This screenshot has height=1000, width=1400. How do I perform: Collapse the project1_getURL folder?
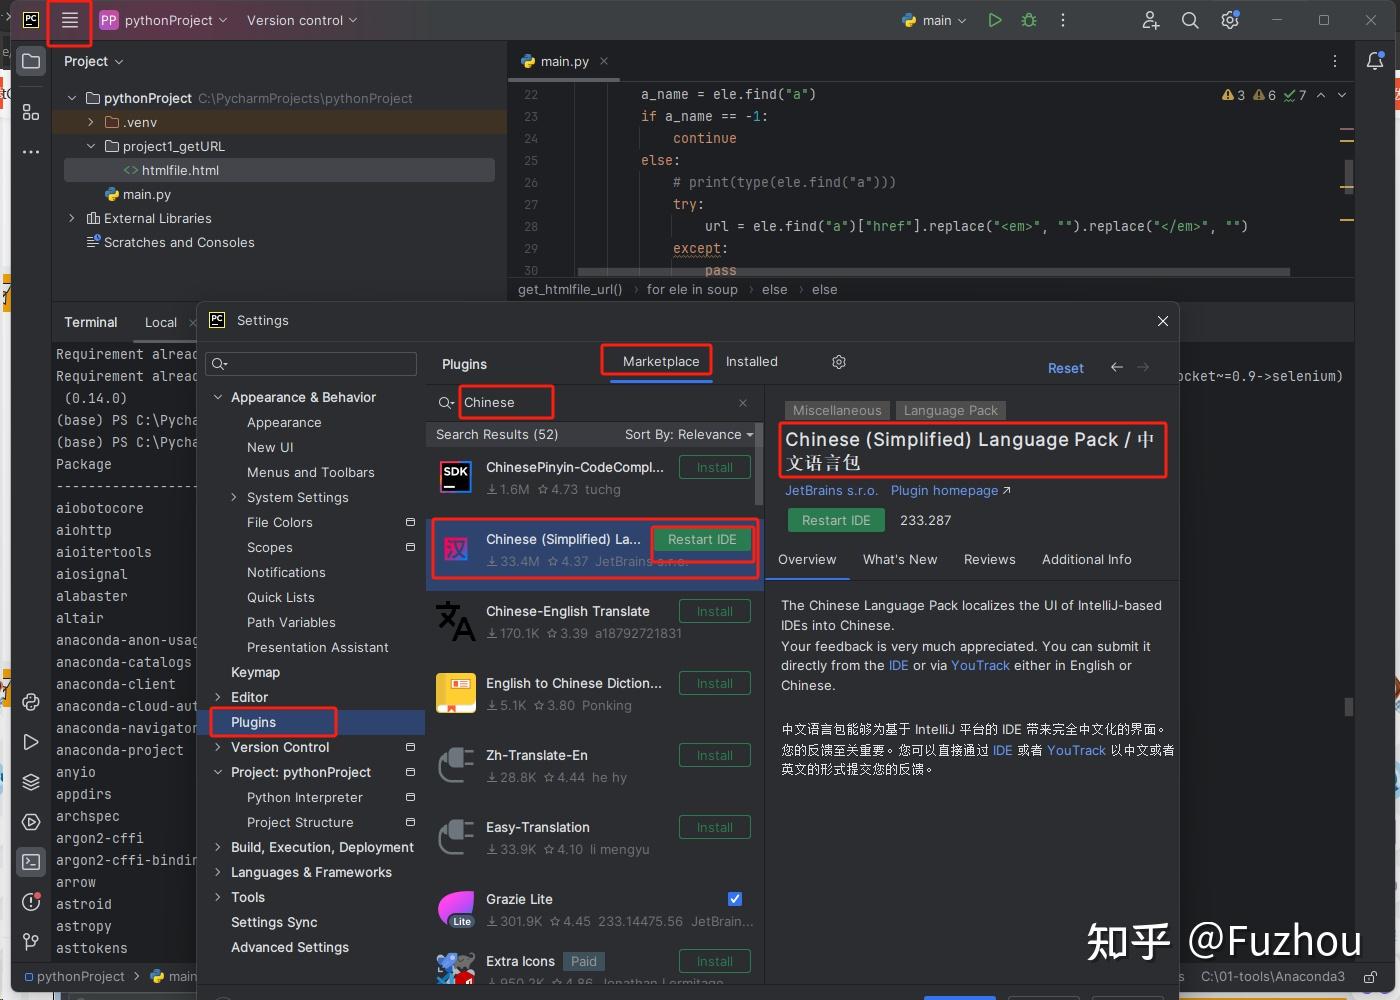91,146
